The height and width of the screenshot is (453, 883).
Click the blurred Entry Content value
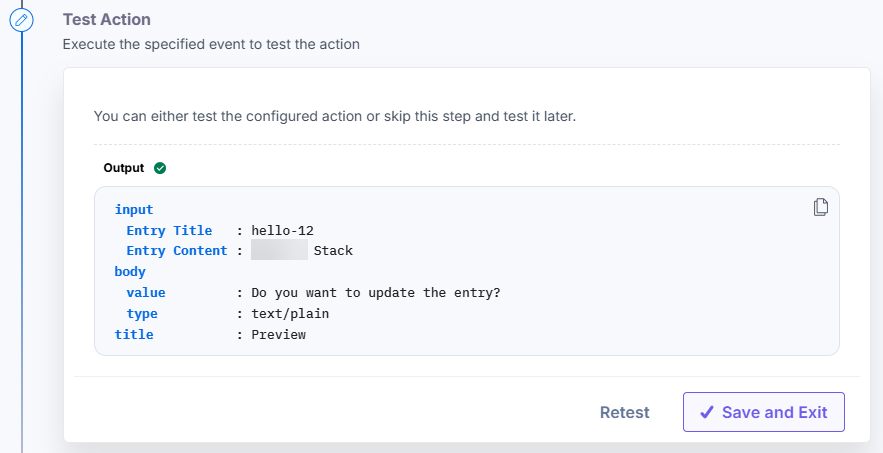click(279, 250)
